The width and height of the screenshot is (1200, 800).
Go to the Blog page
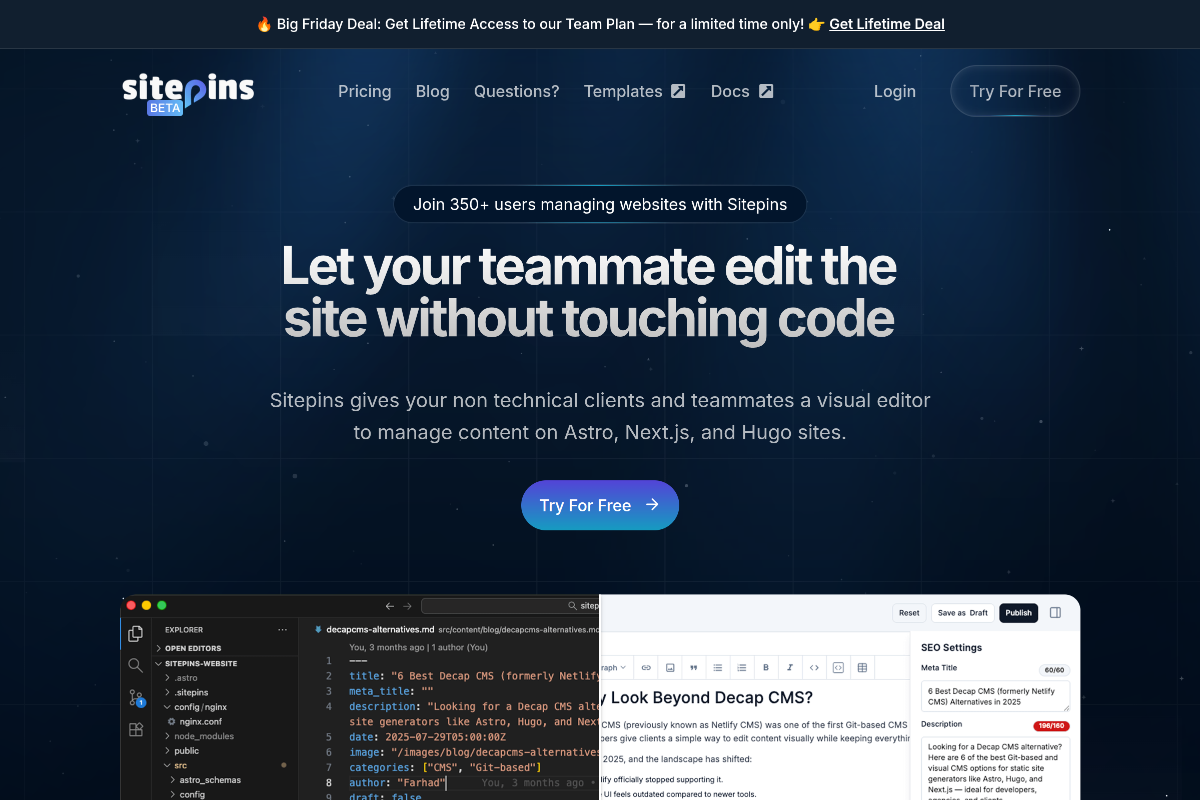click(432, 91)
